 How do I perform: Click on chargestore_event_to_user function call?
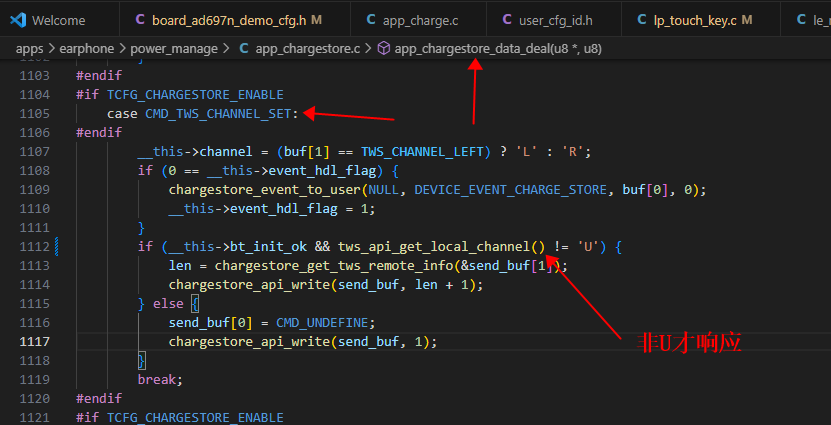click(x=265, y=190)
